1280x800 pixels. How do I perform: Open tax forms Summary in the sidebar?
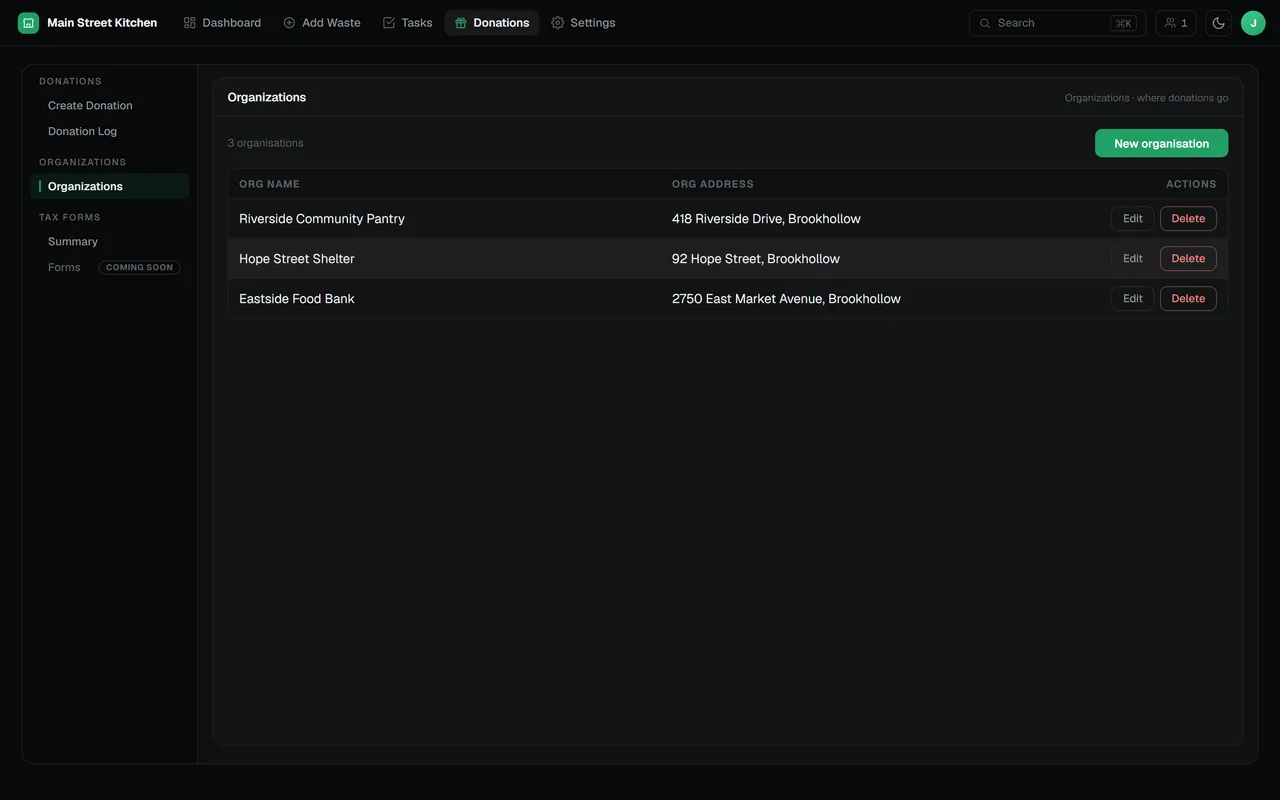tap(110, 241)
